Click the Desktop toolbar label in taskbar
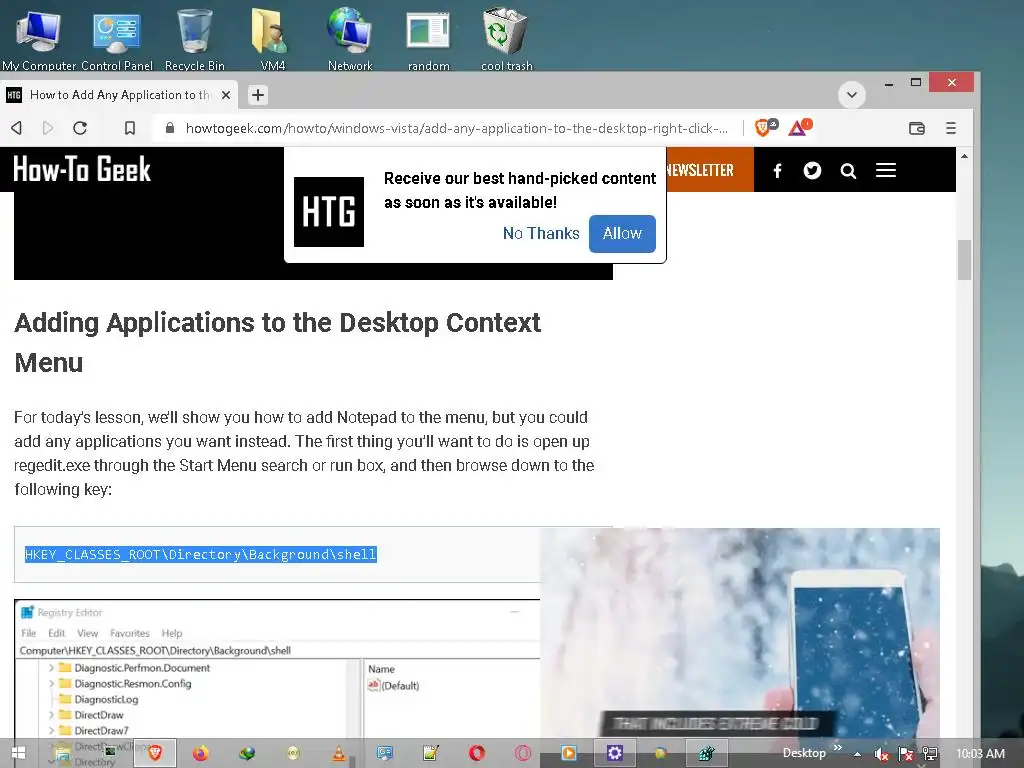The image size is (1024, 768). pos(804,753)
